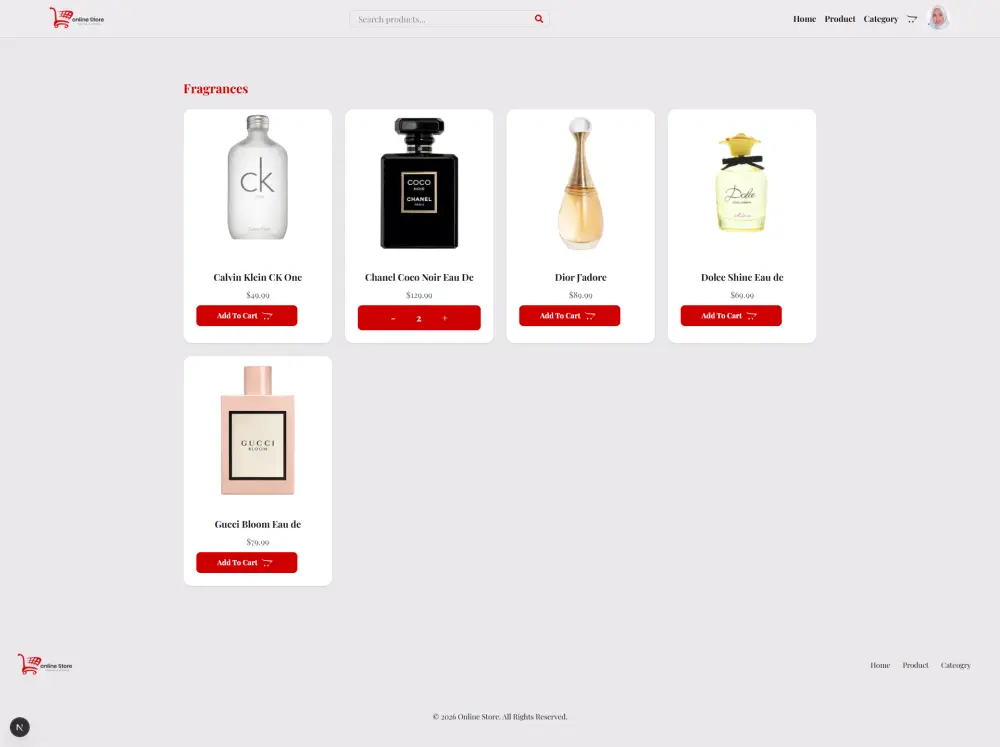Add Calvin Klein CK One to cart

[247, 316]
